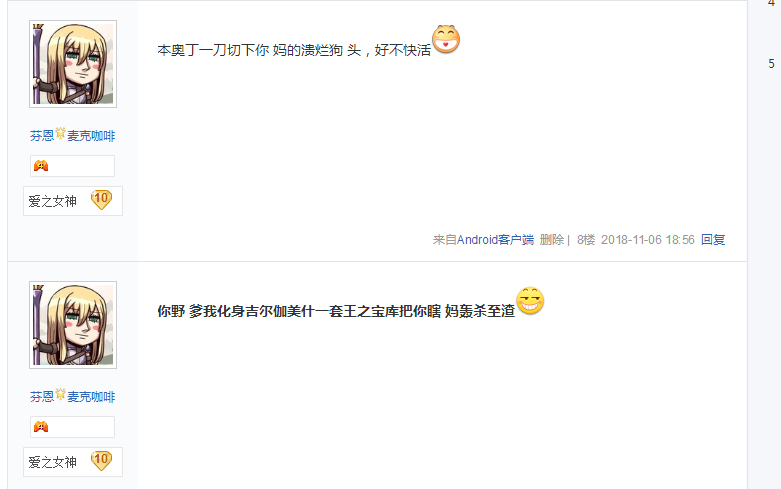Click 爱之女神 title label in first post
The height and width of the screenshot is (489, 781).
(x=52, y=201)
